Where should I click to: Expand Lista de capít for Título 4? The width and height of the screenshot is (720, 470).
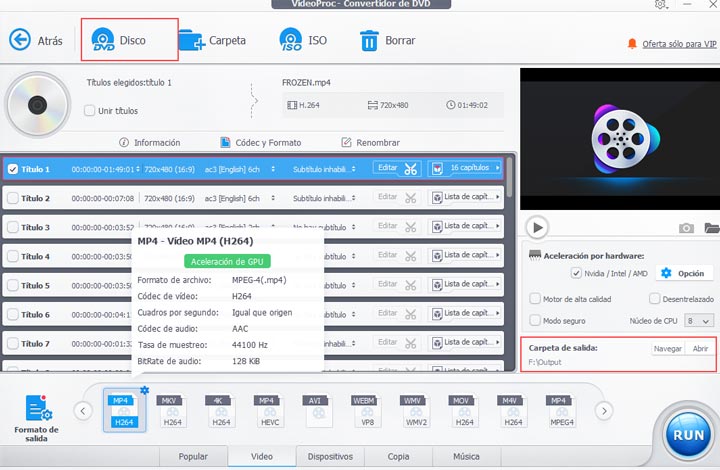[465, 256]
